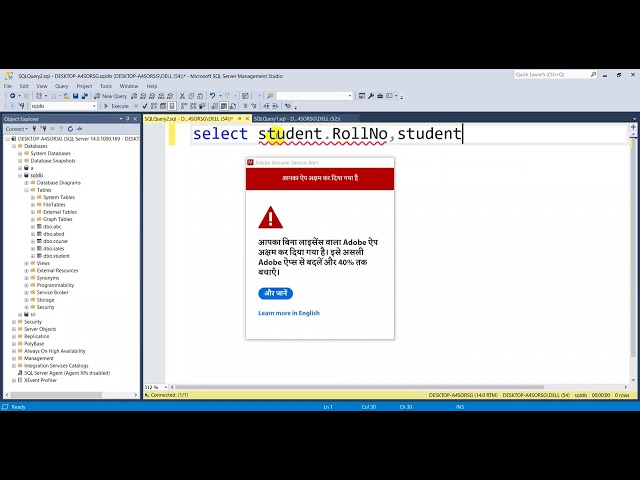Select the Always On High Availability node

tap(55, 351)
